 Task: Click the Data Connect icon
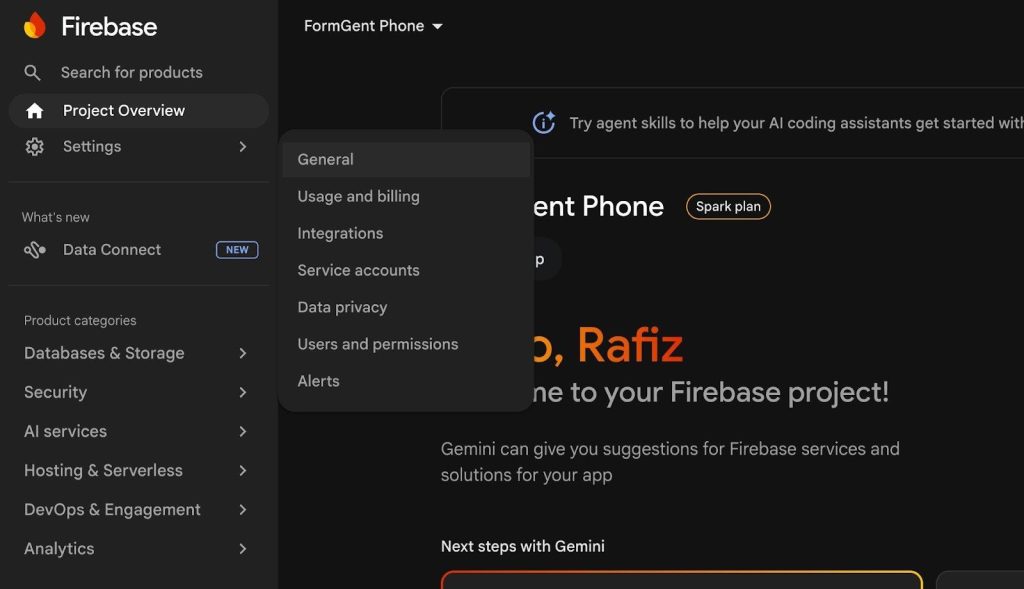(35, 250)
